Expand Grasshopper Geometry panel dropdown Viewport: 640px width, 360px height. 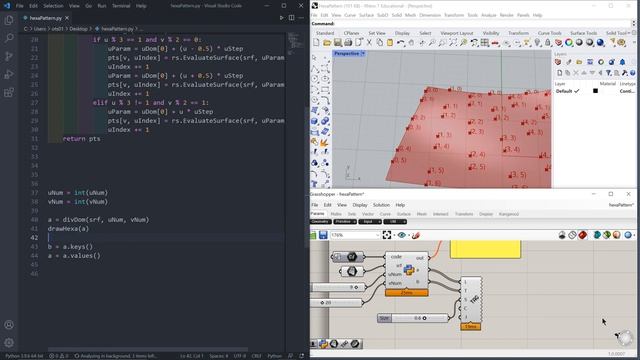(320, 222)
